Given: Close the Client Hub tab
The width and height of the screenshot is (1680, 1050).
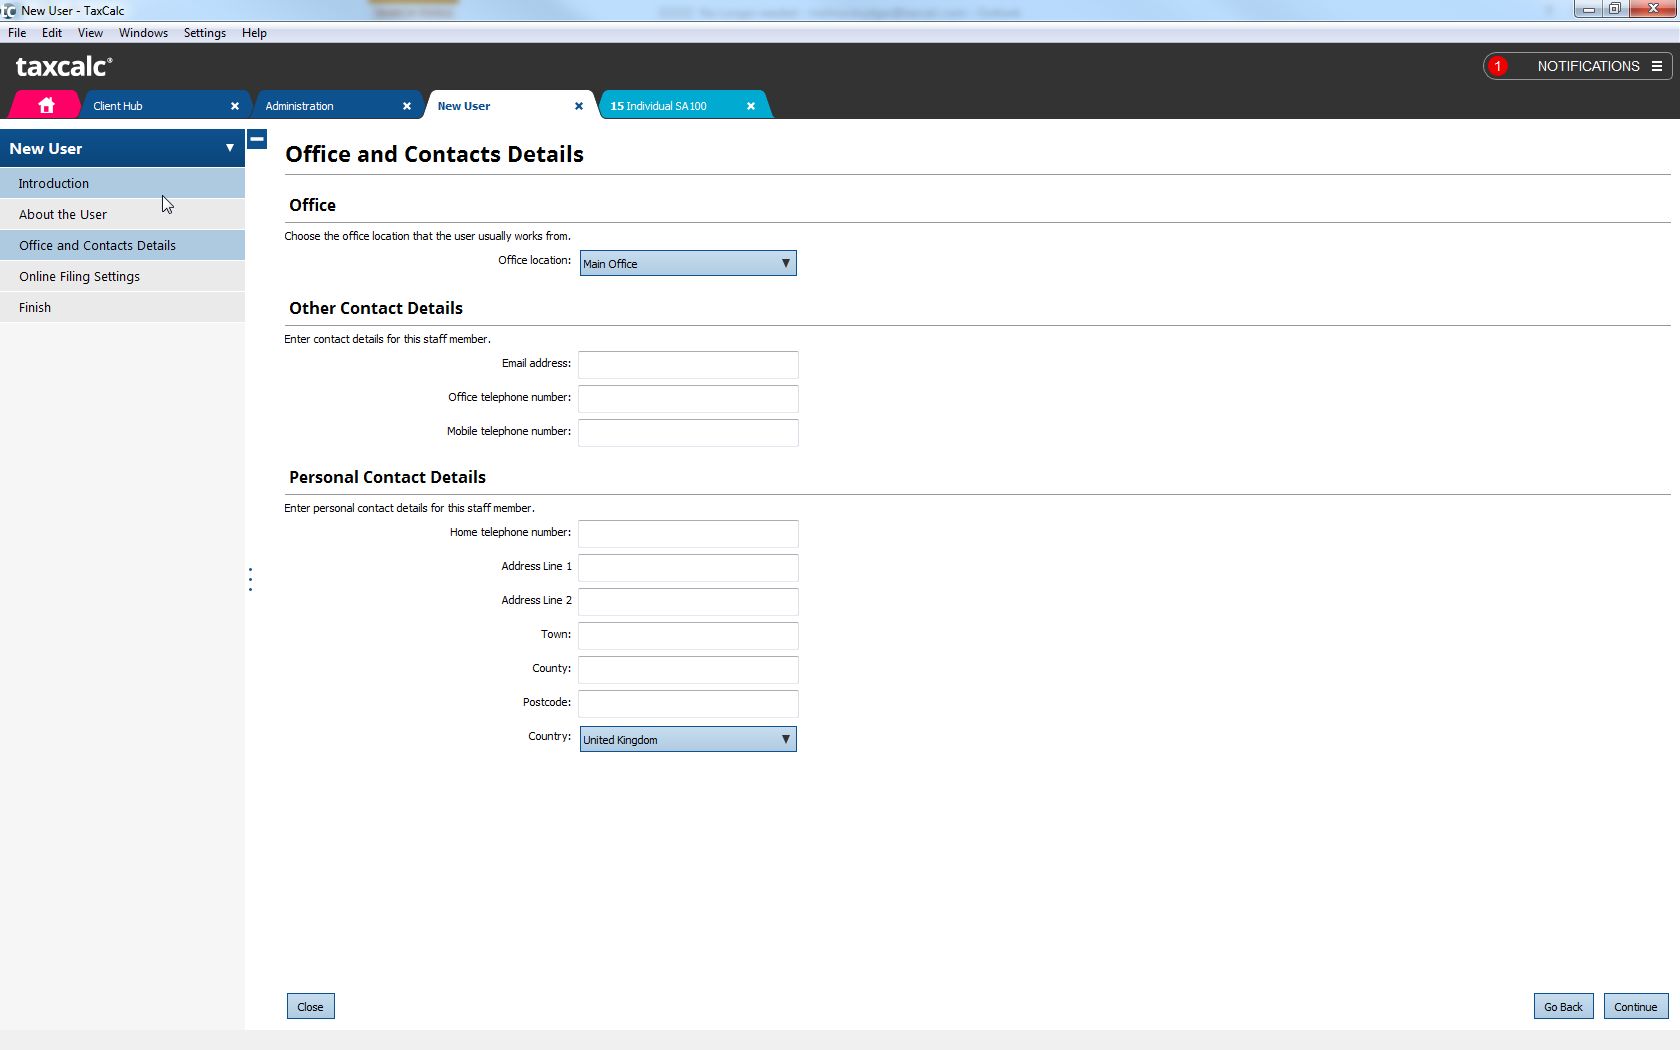Looking at the screenshot, I should pyautogui.click(x=235, y=105).
